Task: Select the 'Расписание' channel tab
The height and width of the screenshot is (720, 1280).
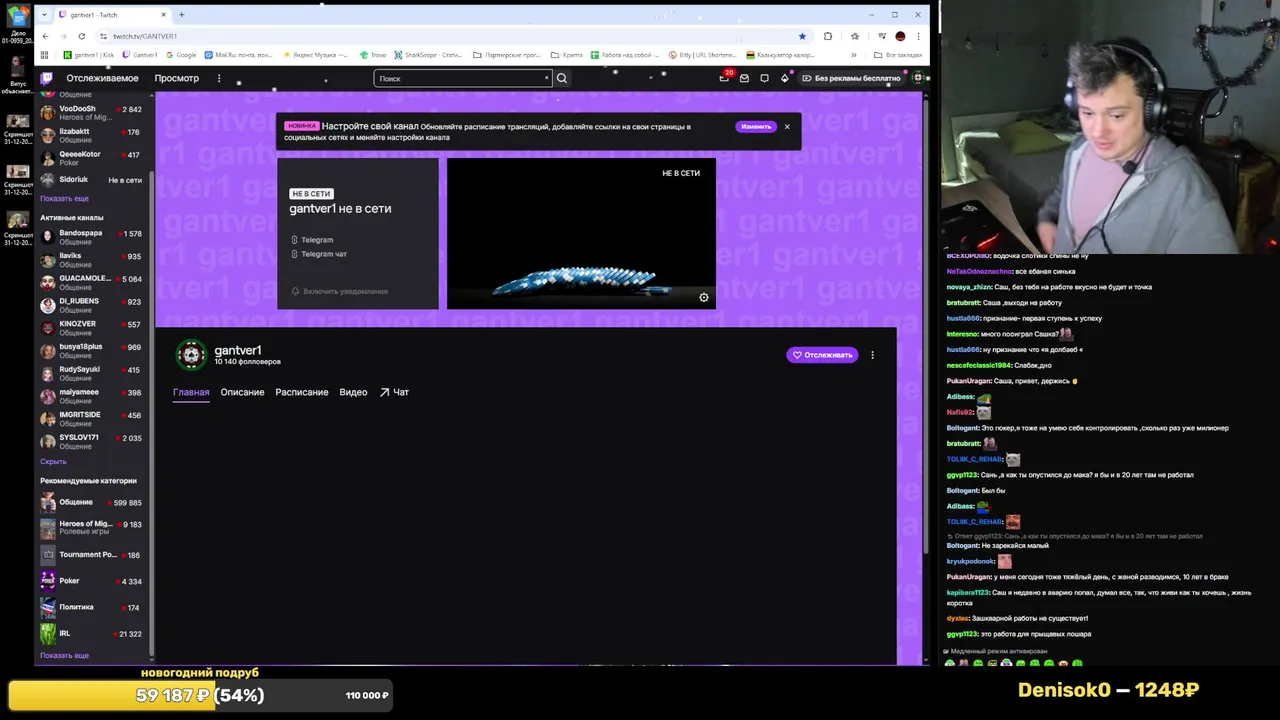Action: 302,392
